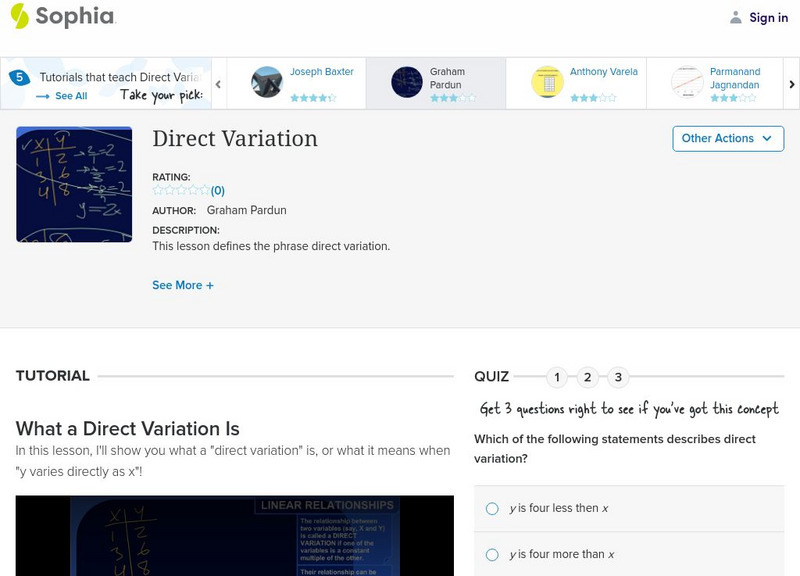This screenshot has width=800, height=576.
Task: Select Graham Pardun's tutorial tab
Action: click(x=436, y=84)
